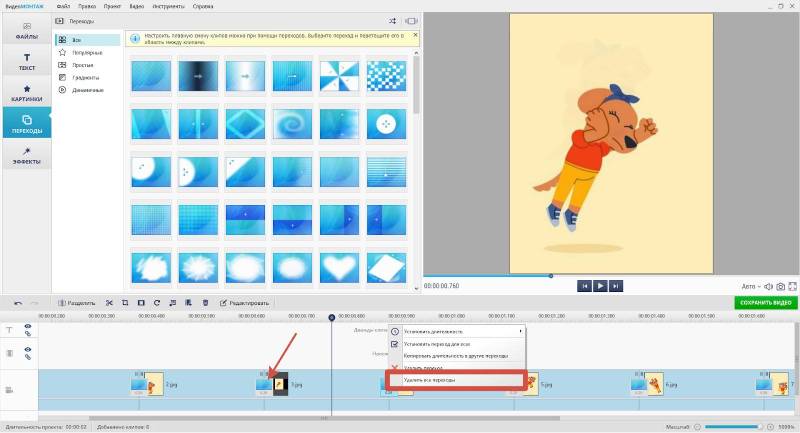Select the ПЕРЕХОДЫ section in sidebar
The image size is (800, 433).
click(27, 123)
